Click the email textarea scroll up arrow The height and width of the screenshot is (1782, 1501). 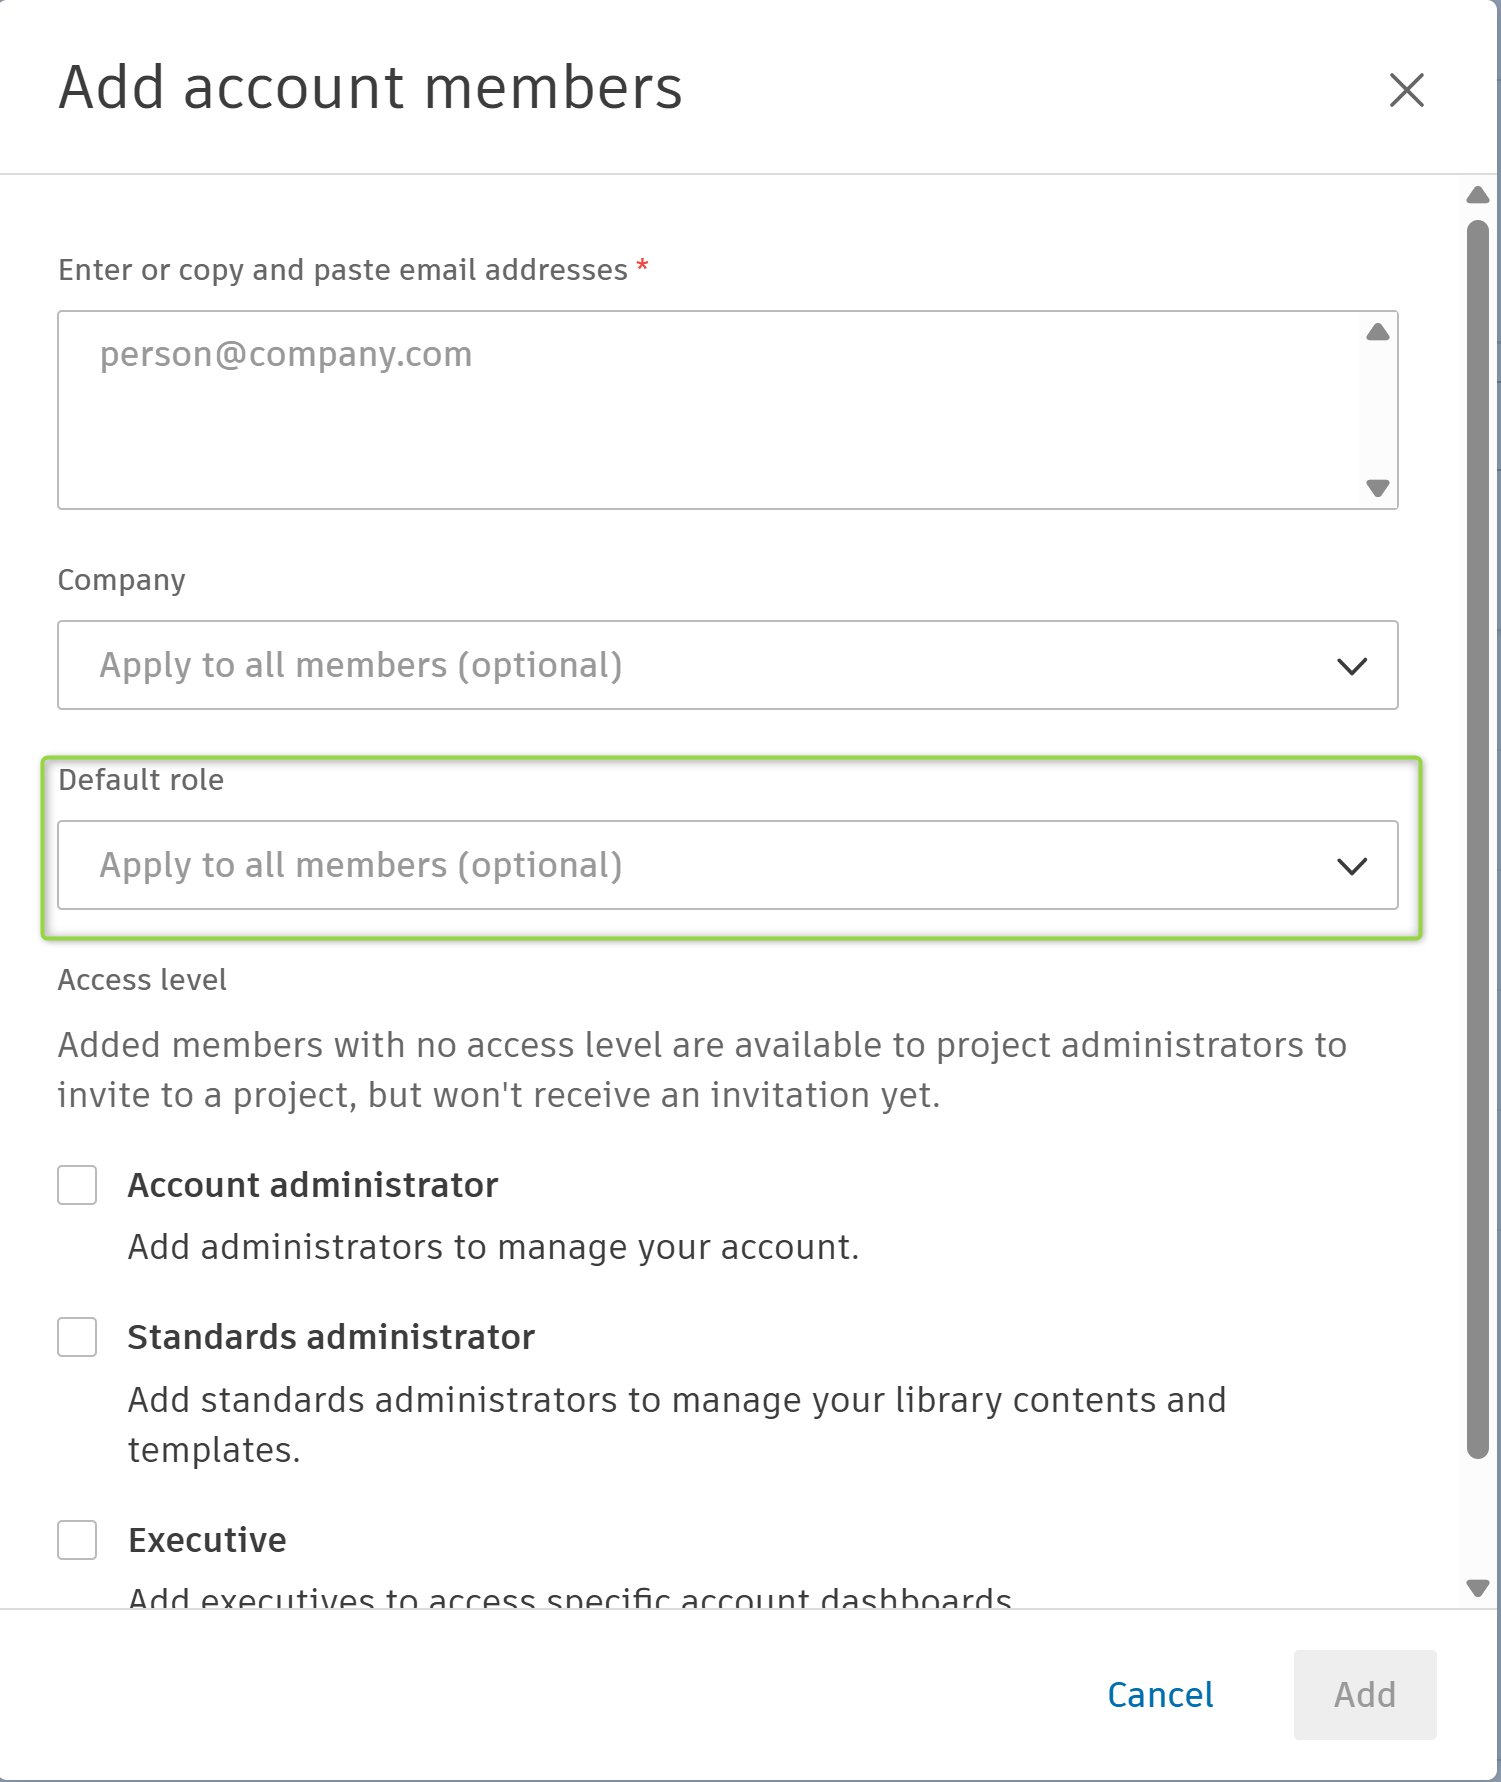(1378, 332)
